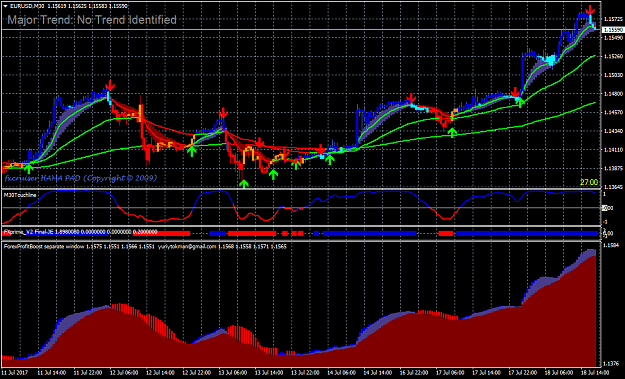Click the 12 Jul 22:00 time label
The height and width of the screenshot is (379, 625).
(x=197, y=373)
